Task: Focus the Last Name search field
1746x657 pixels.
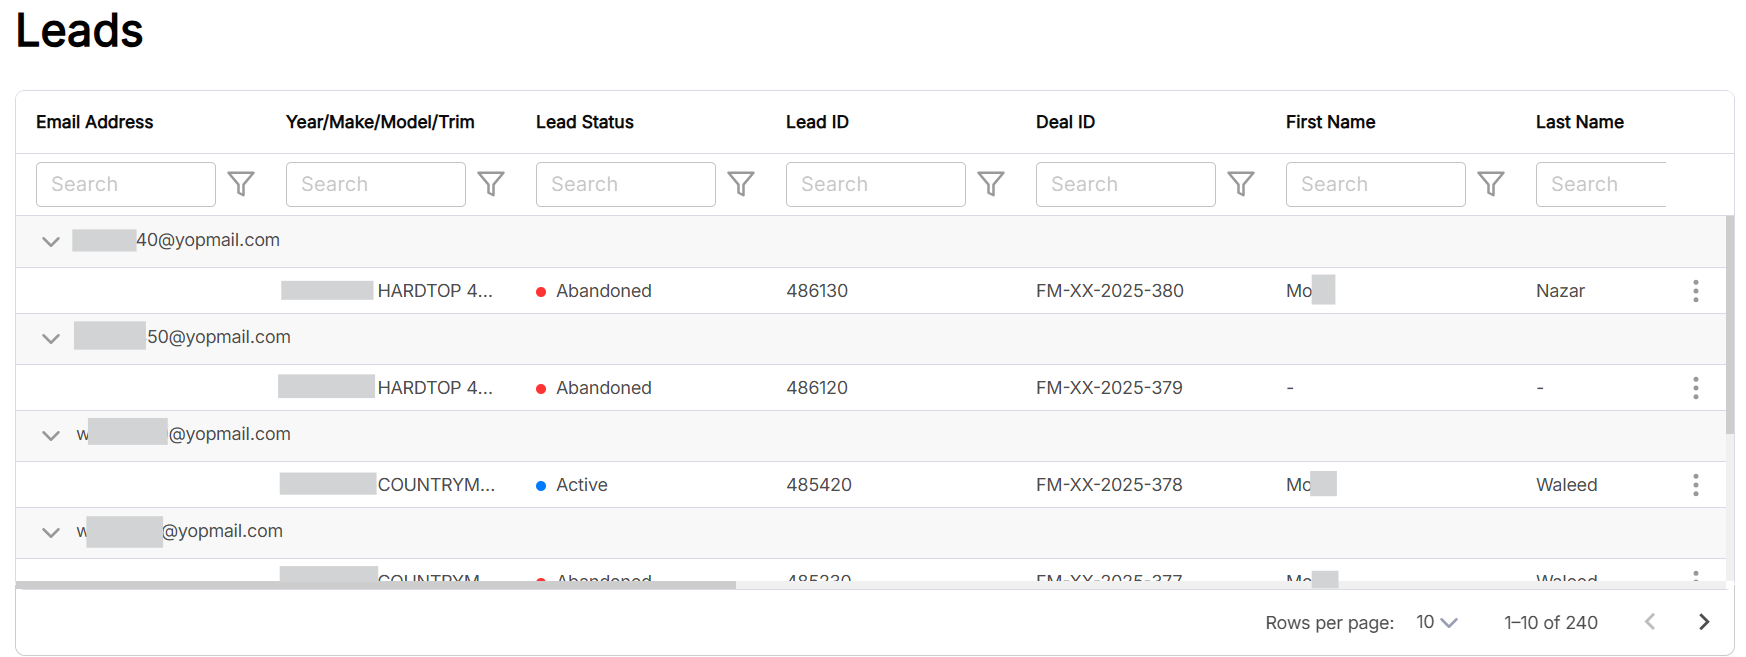Action: pyautogui.click(x=1601, y=184)
